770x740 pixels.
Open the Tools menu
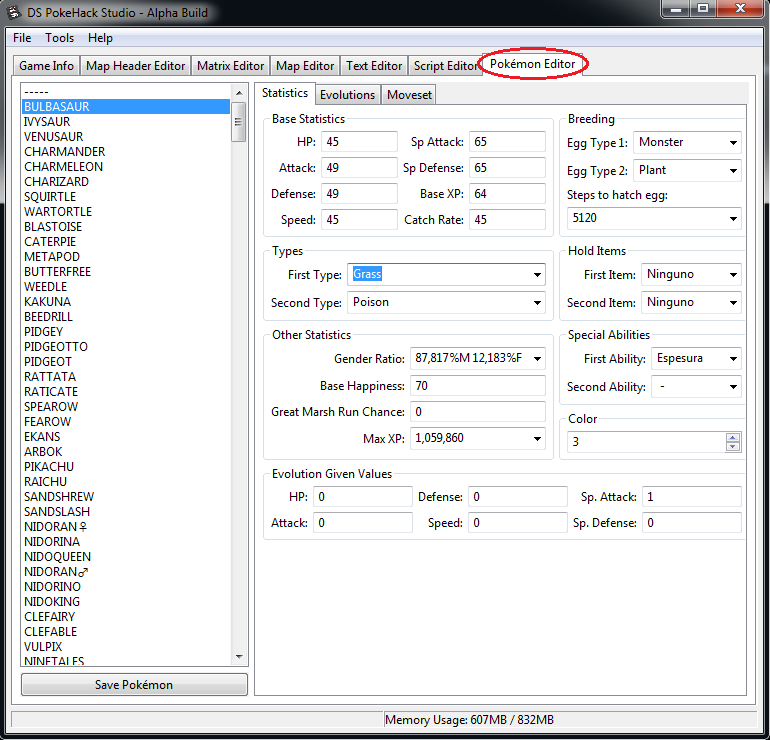coord(59,38)
